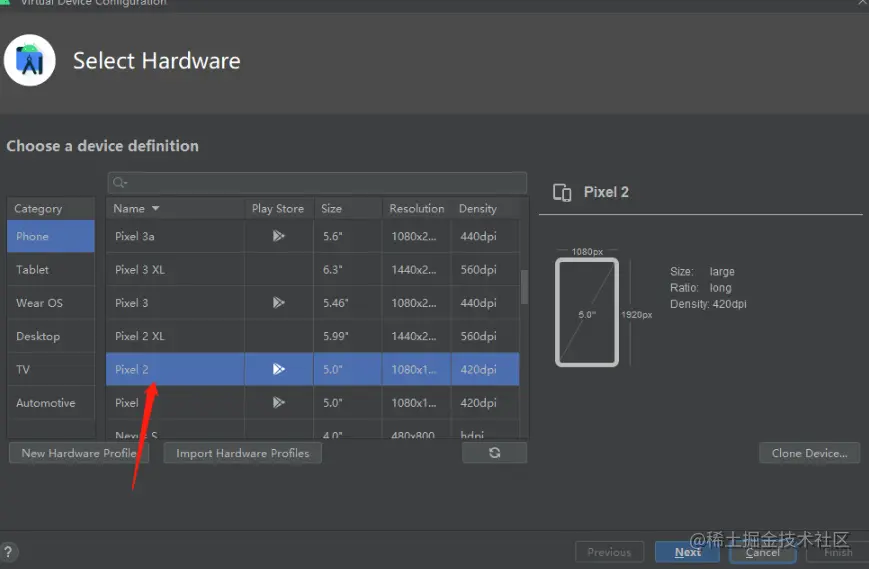Select the Pixel 3 XL device row
Viewport: 869px width, 569px height.
[x=313, y=269]
